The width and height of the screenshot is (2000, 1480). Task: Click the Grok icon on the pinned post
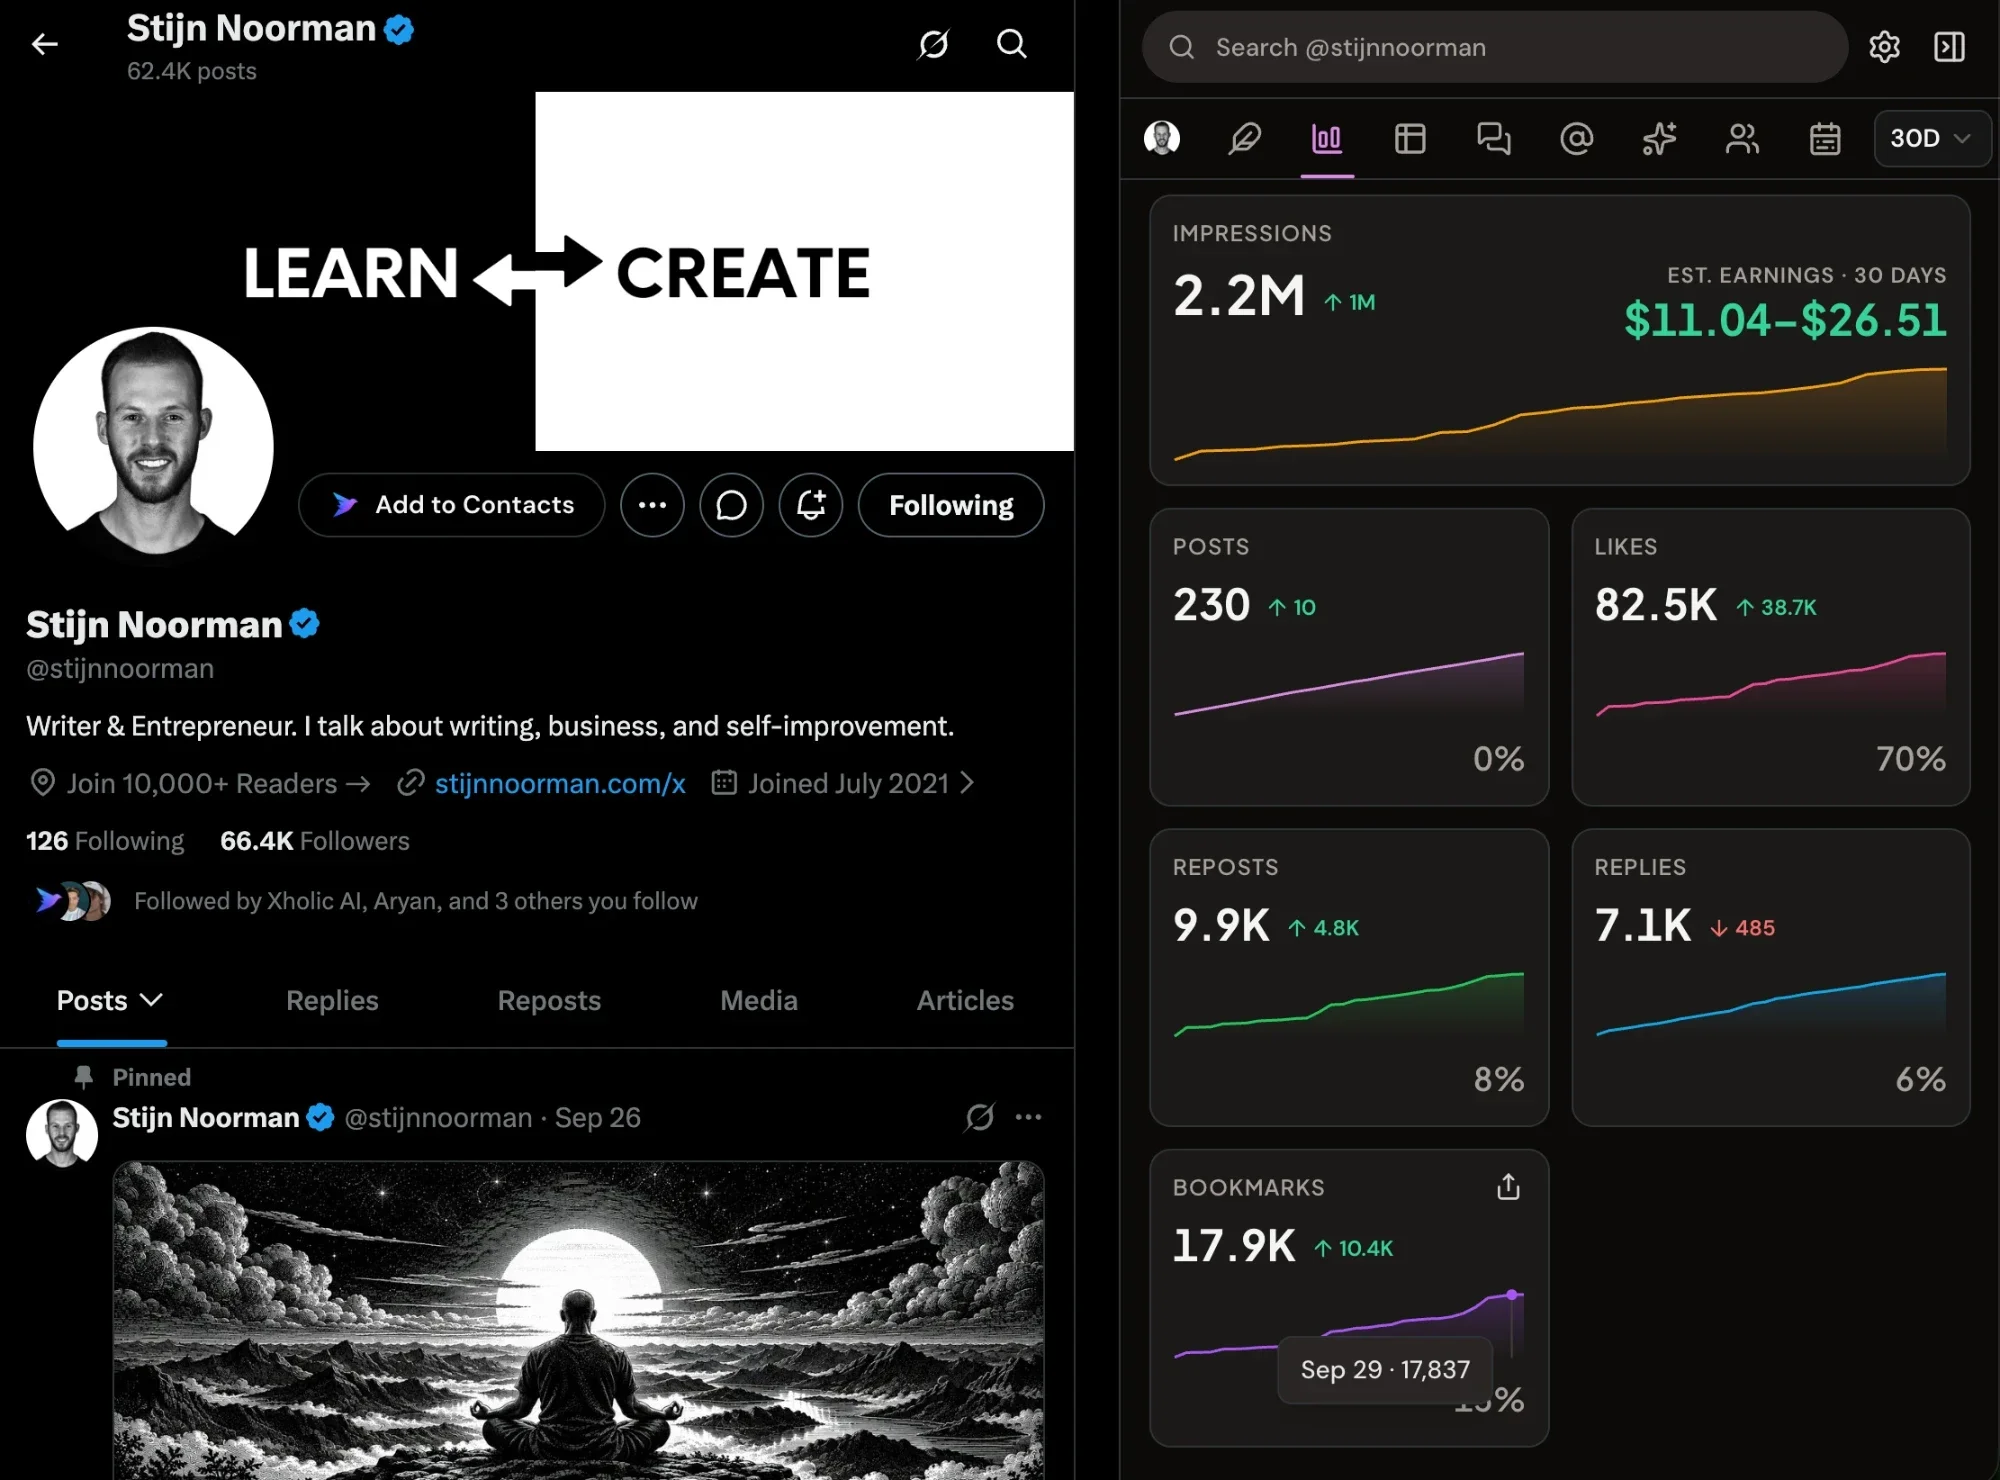click(979, 1117)
